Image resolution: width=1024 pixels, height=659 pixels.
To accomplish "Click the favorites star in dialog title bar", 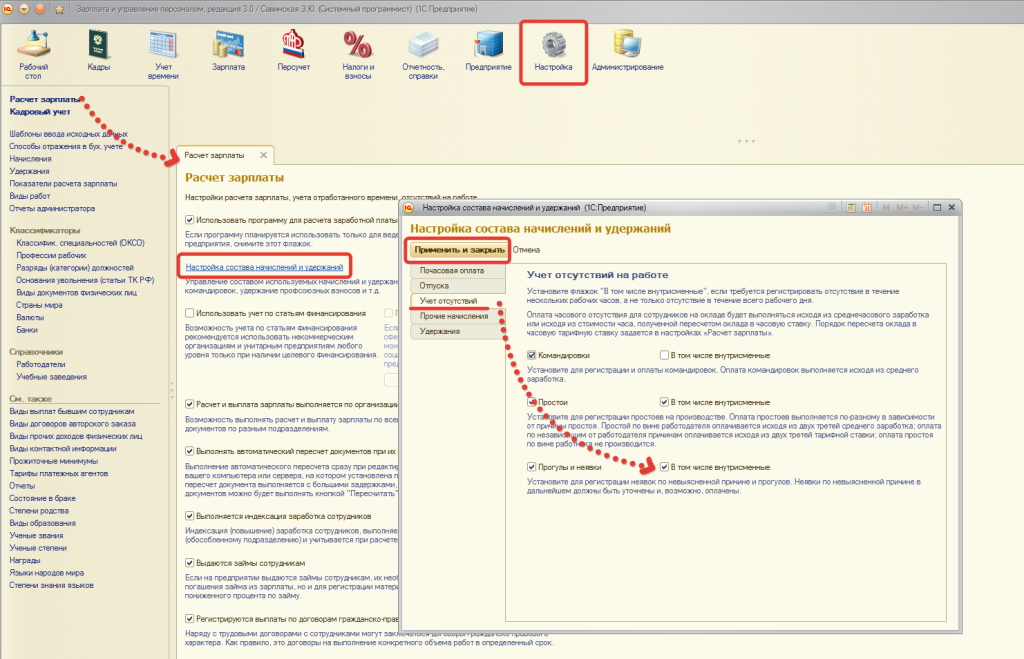I will (x=832, y=208).
